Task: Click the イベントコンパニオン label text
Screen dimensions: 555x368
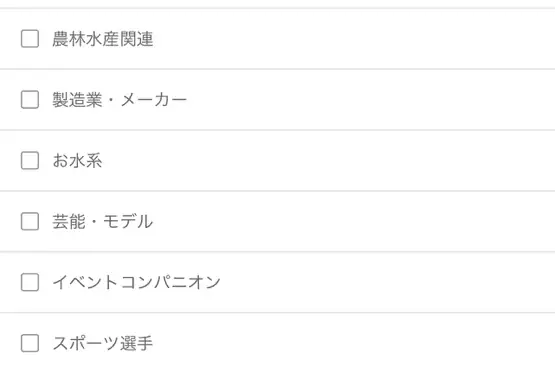Action: pos(137,282)
